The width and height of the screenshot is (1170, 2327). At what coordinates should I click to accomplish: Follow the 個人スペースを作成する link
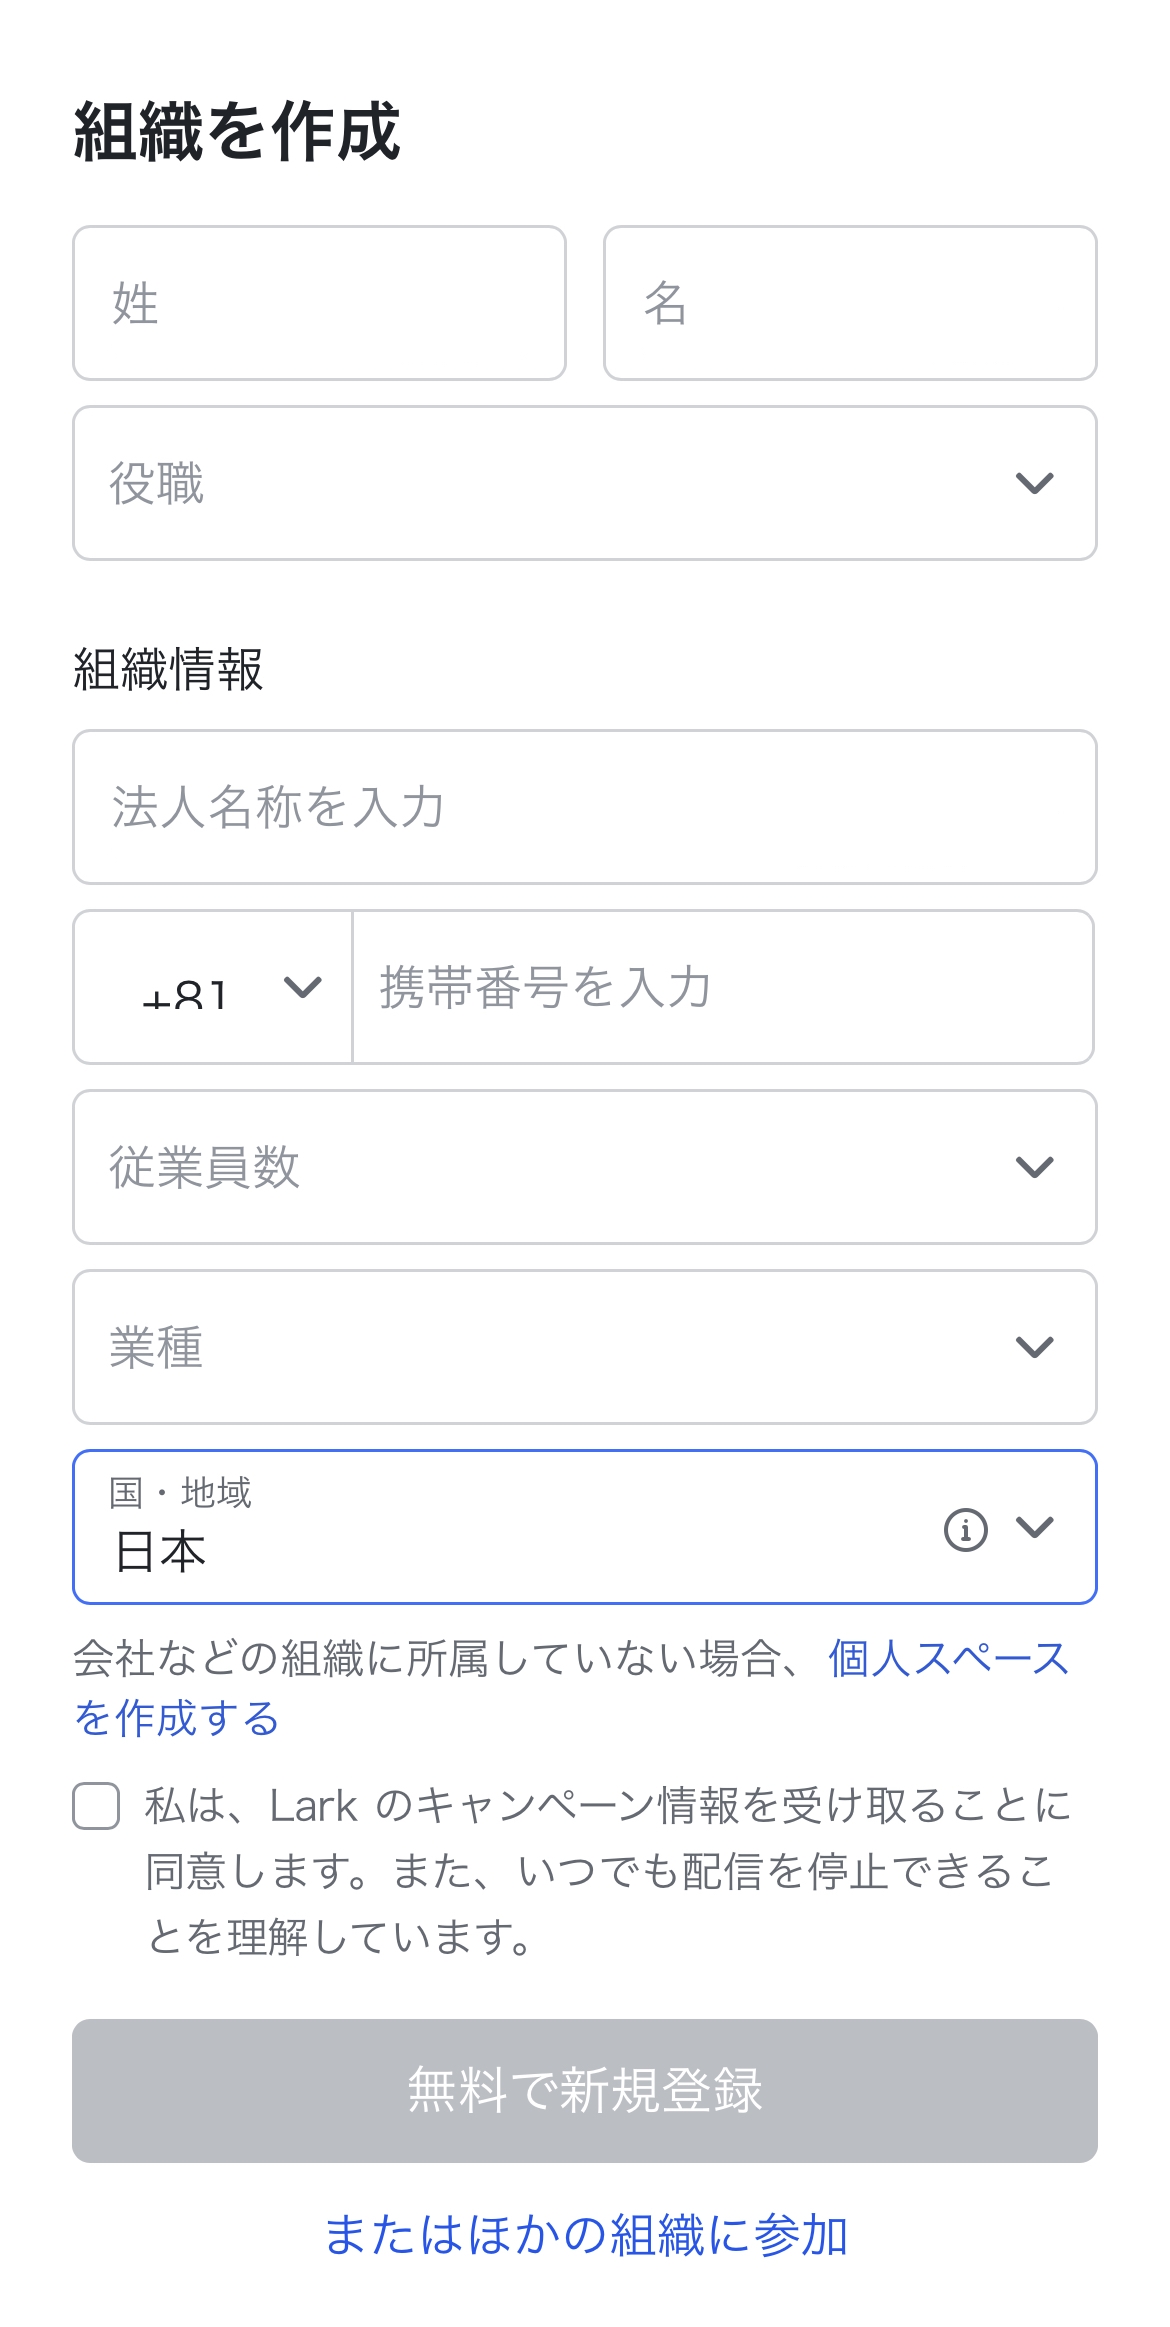point(948,1659)
